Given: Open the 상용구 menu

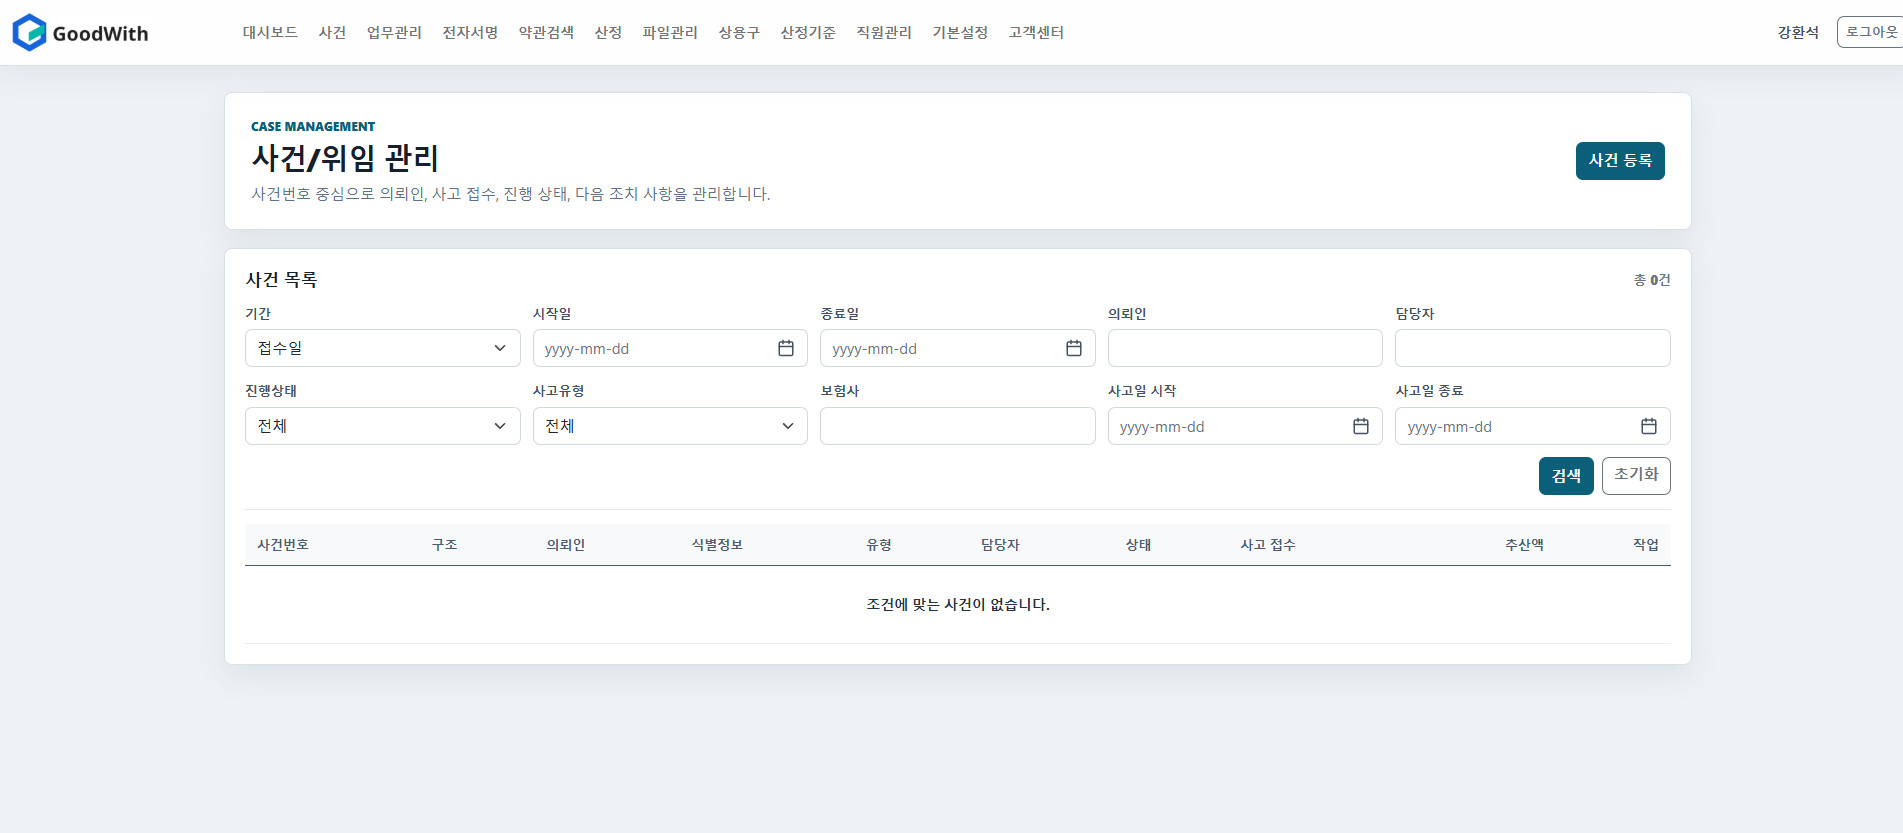Looking at the screenshot, I should pos(739,33).
